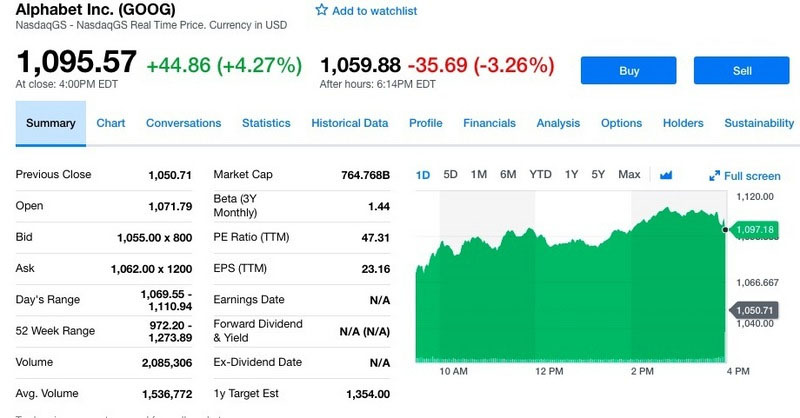This screenshot has width=800, height=418.
Task: Open the Conversations tab
Action: 183,123
